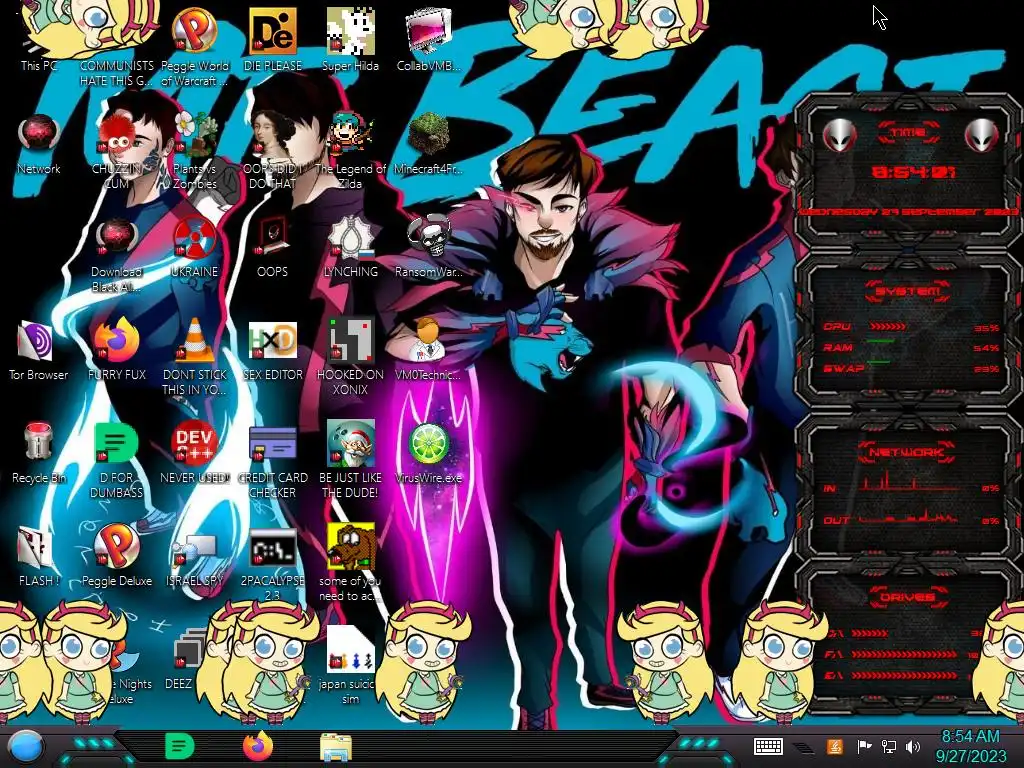Open the ISRAEL SPY shortcut

click(195, 560)
